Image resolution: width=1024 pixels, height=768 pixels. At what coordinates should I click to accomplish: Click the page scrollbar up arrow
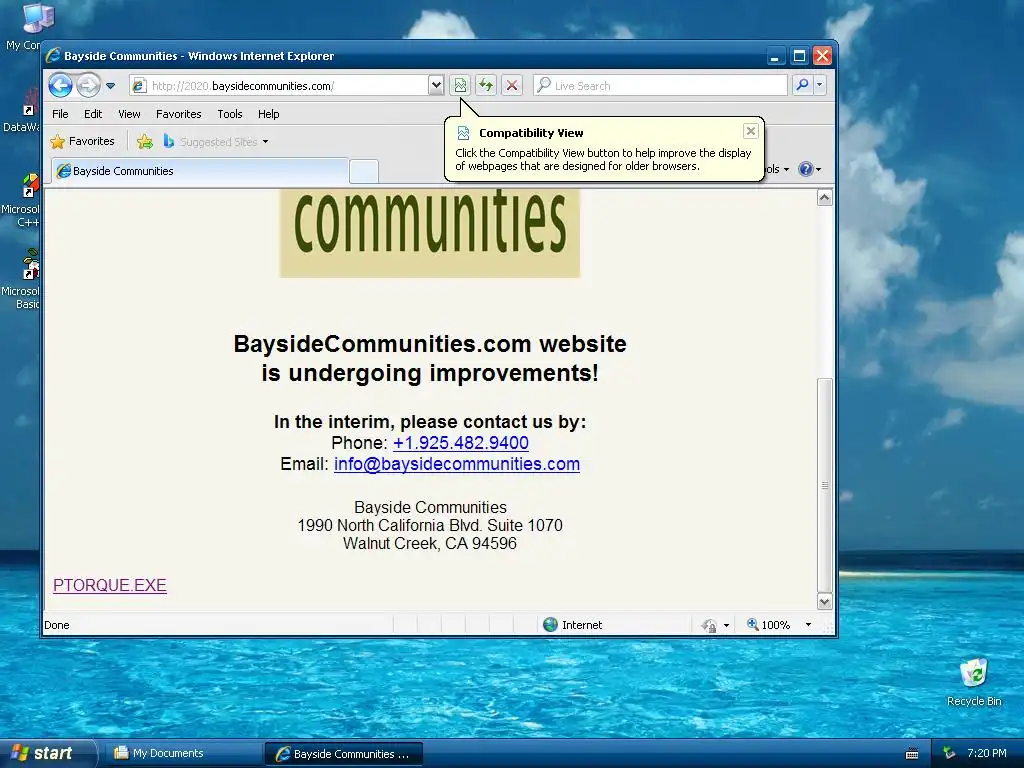click(x=825, y=198)
